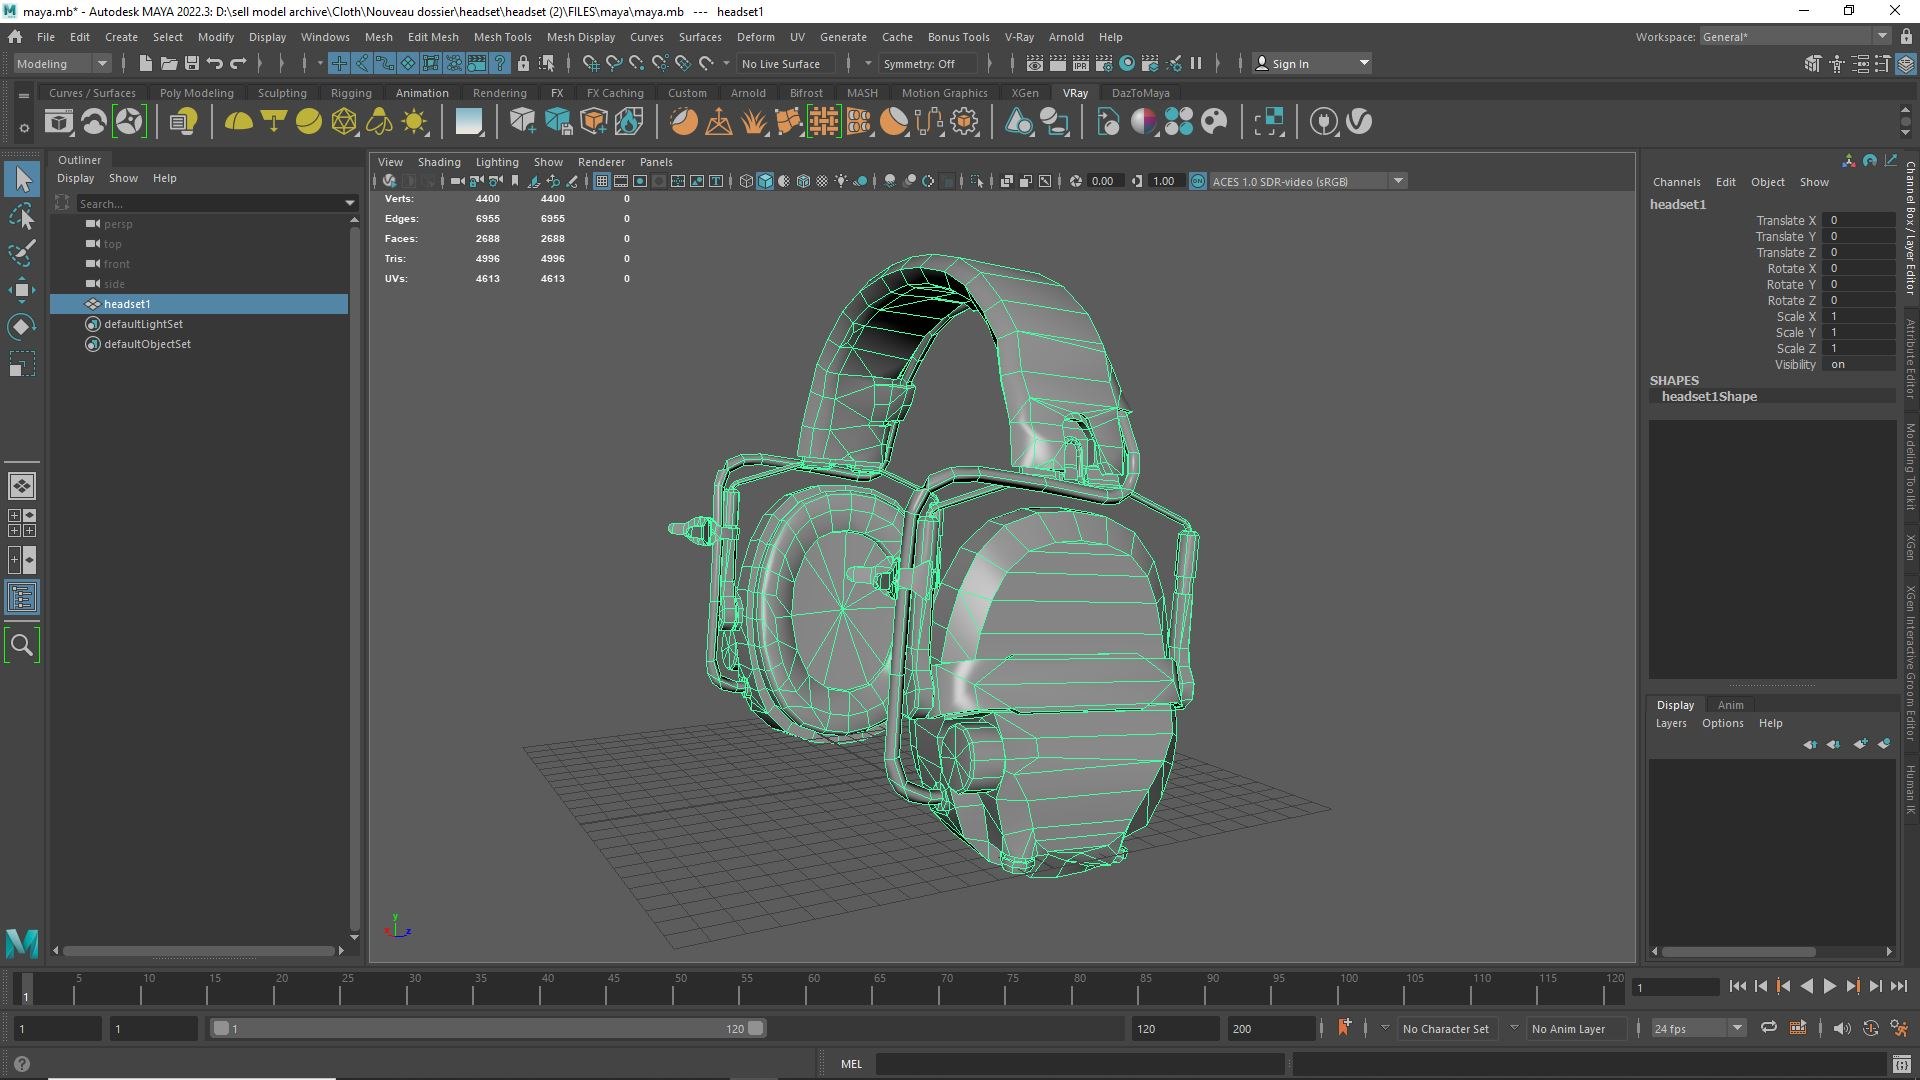
Task: Go to start of playback range
Action: pos(1737,986)
